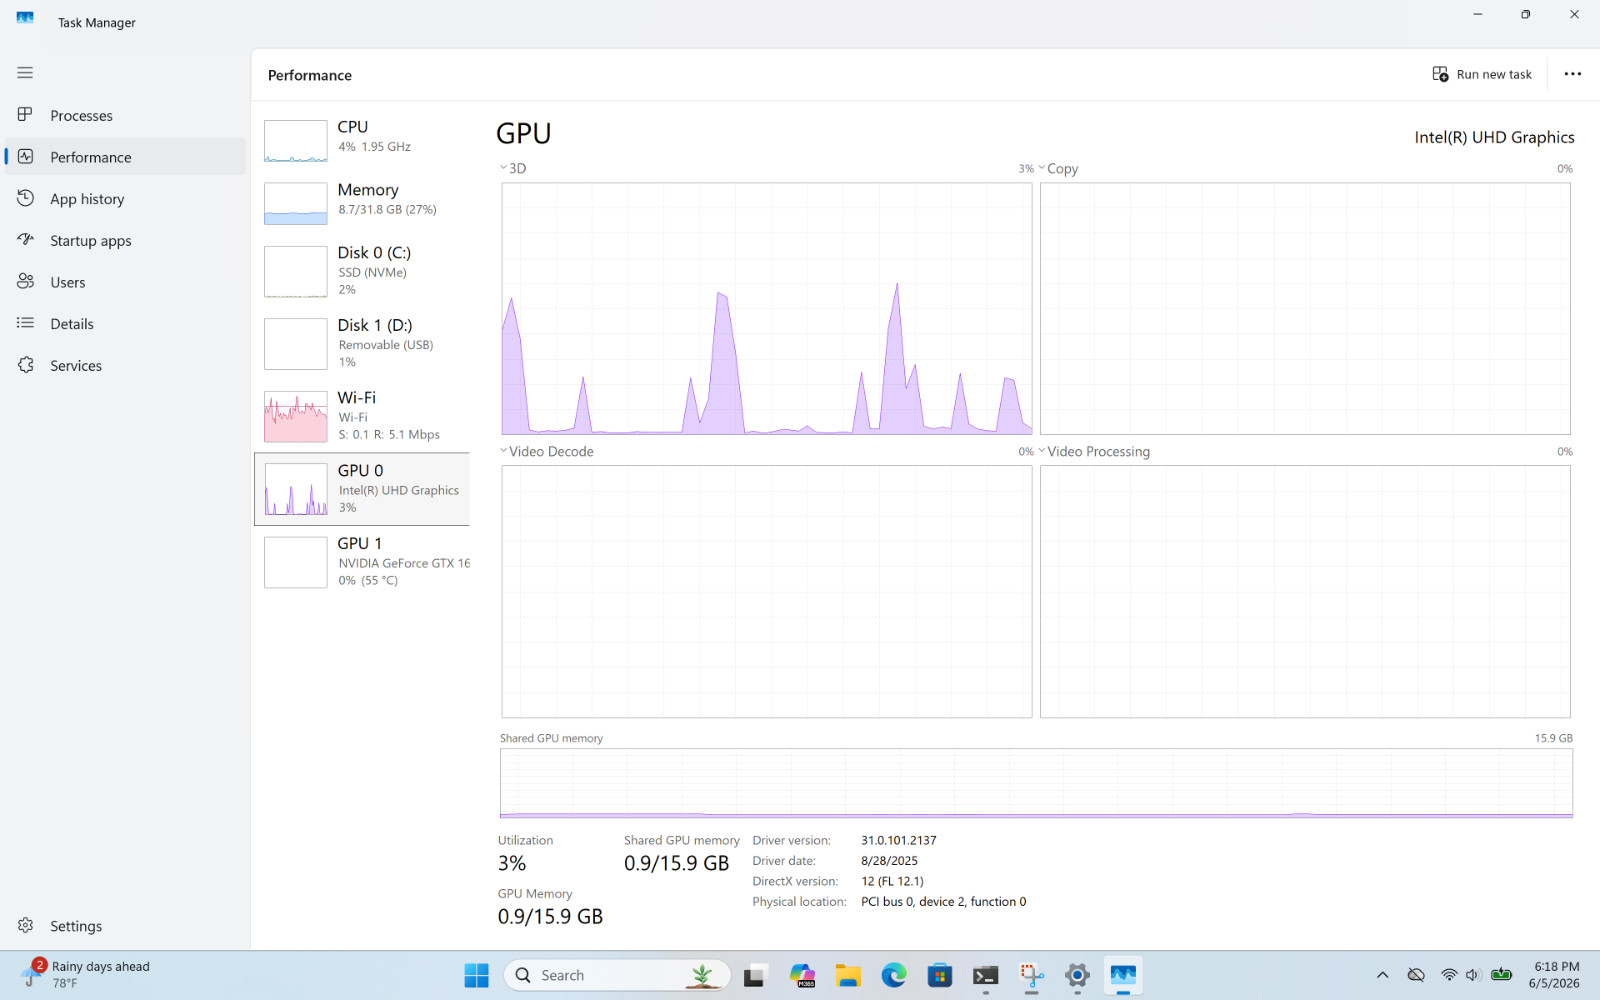The width and height of the screenshot is (1600, 1000).
Task: Change the Video Processing graph selector
Action: click(x=1094, y=451)
